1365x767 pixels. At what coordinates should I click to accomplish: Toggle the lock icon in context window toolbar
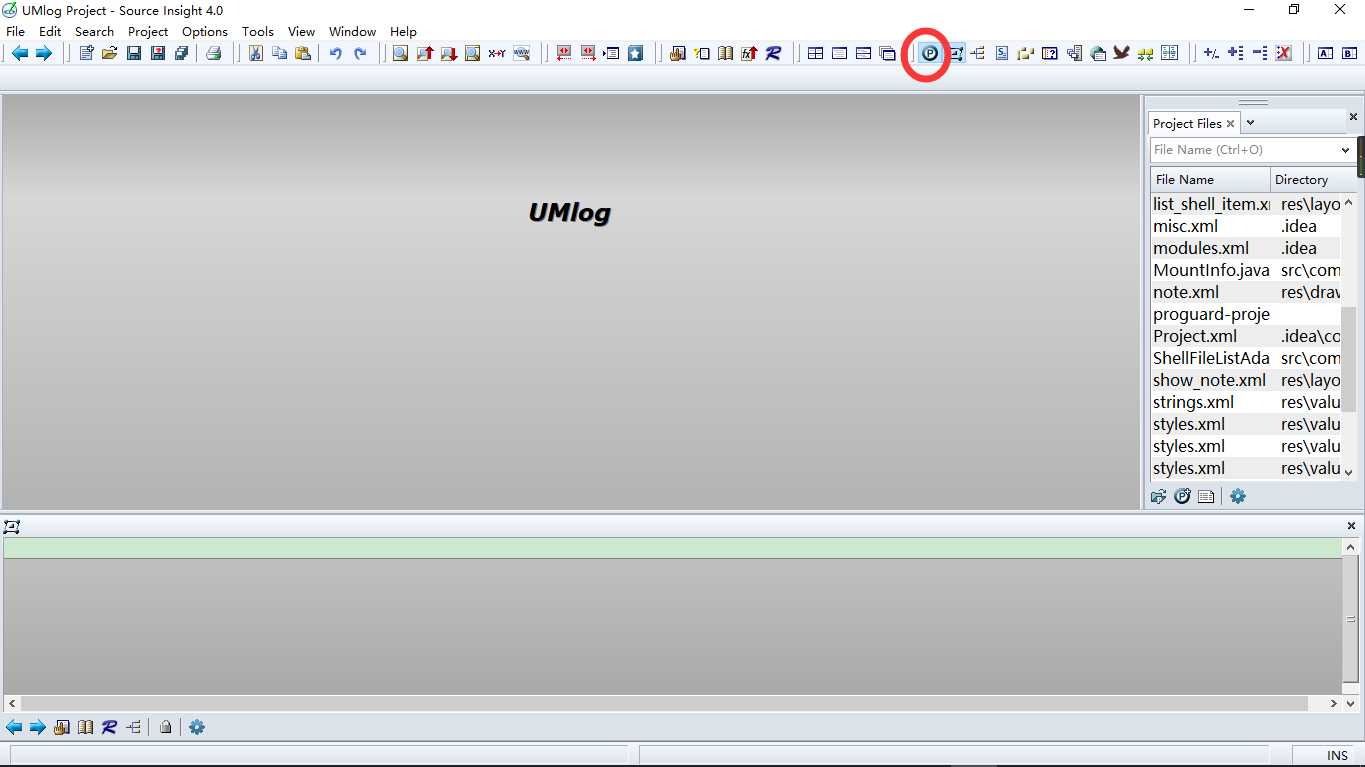point(165,727)
